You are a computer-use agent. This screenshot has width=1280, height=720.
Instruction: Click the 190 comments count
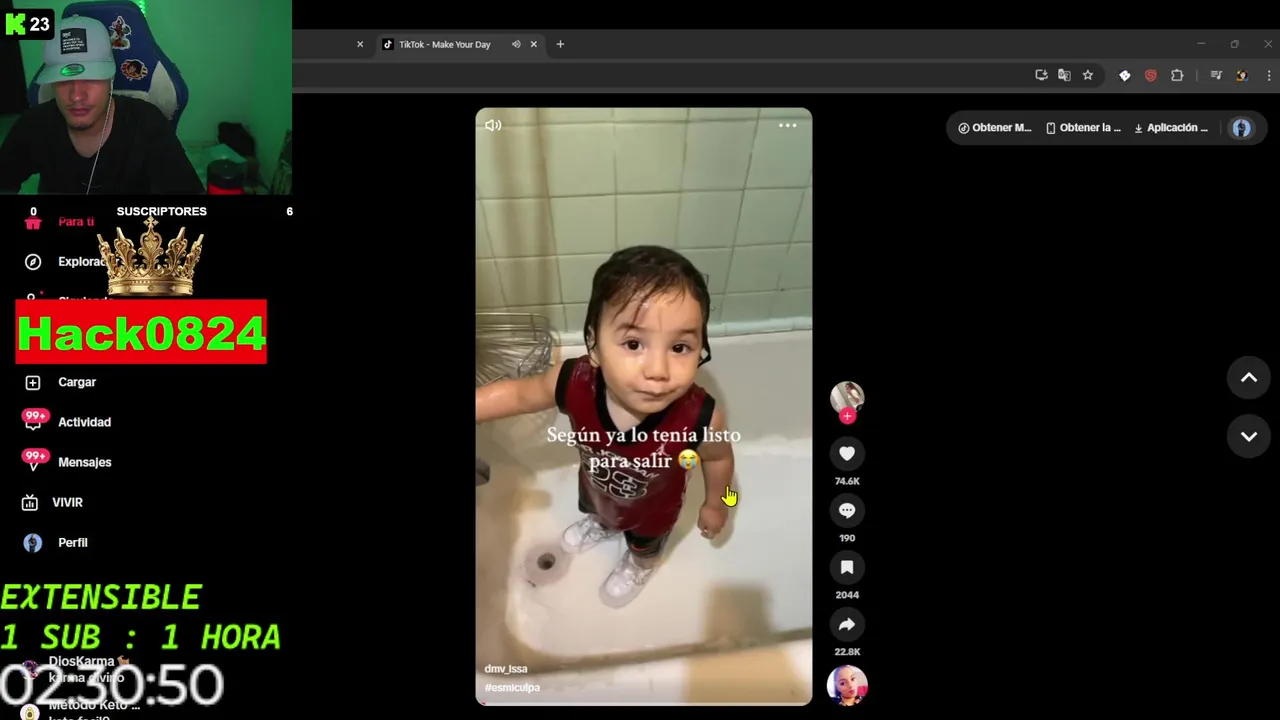pyautogui.click(x=847, y=538)
